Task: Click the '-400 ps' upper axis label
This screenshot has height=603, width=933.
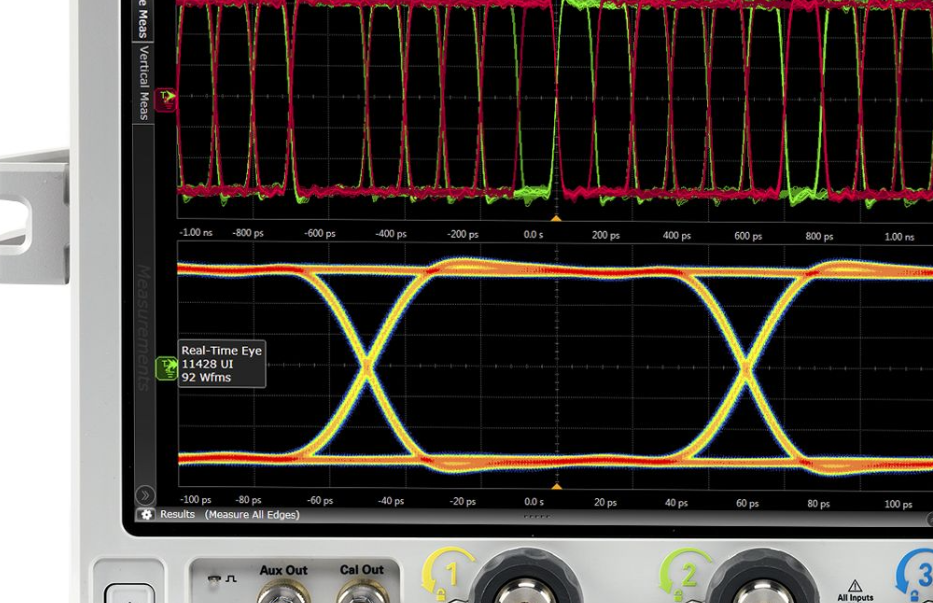Action: 391,234
